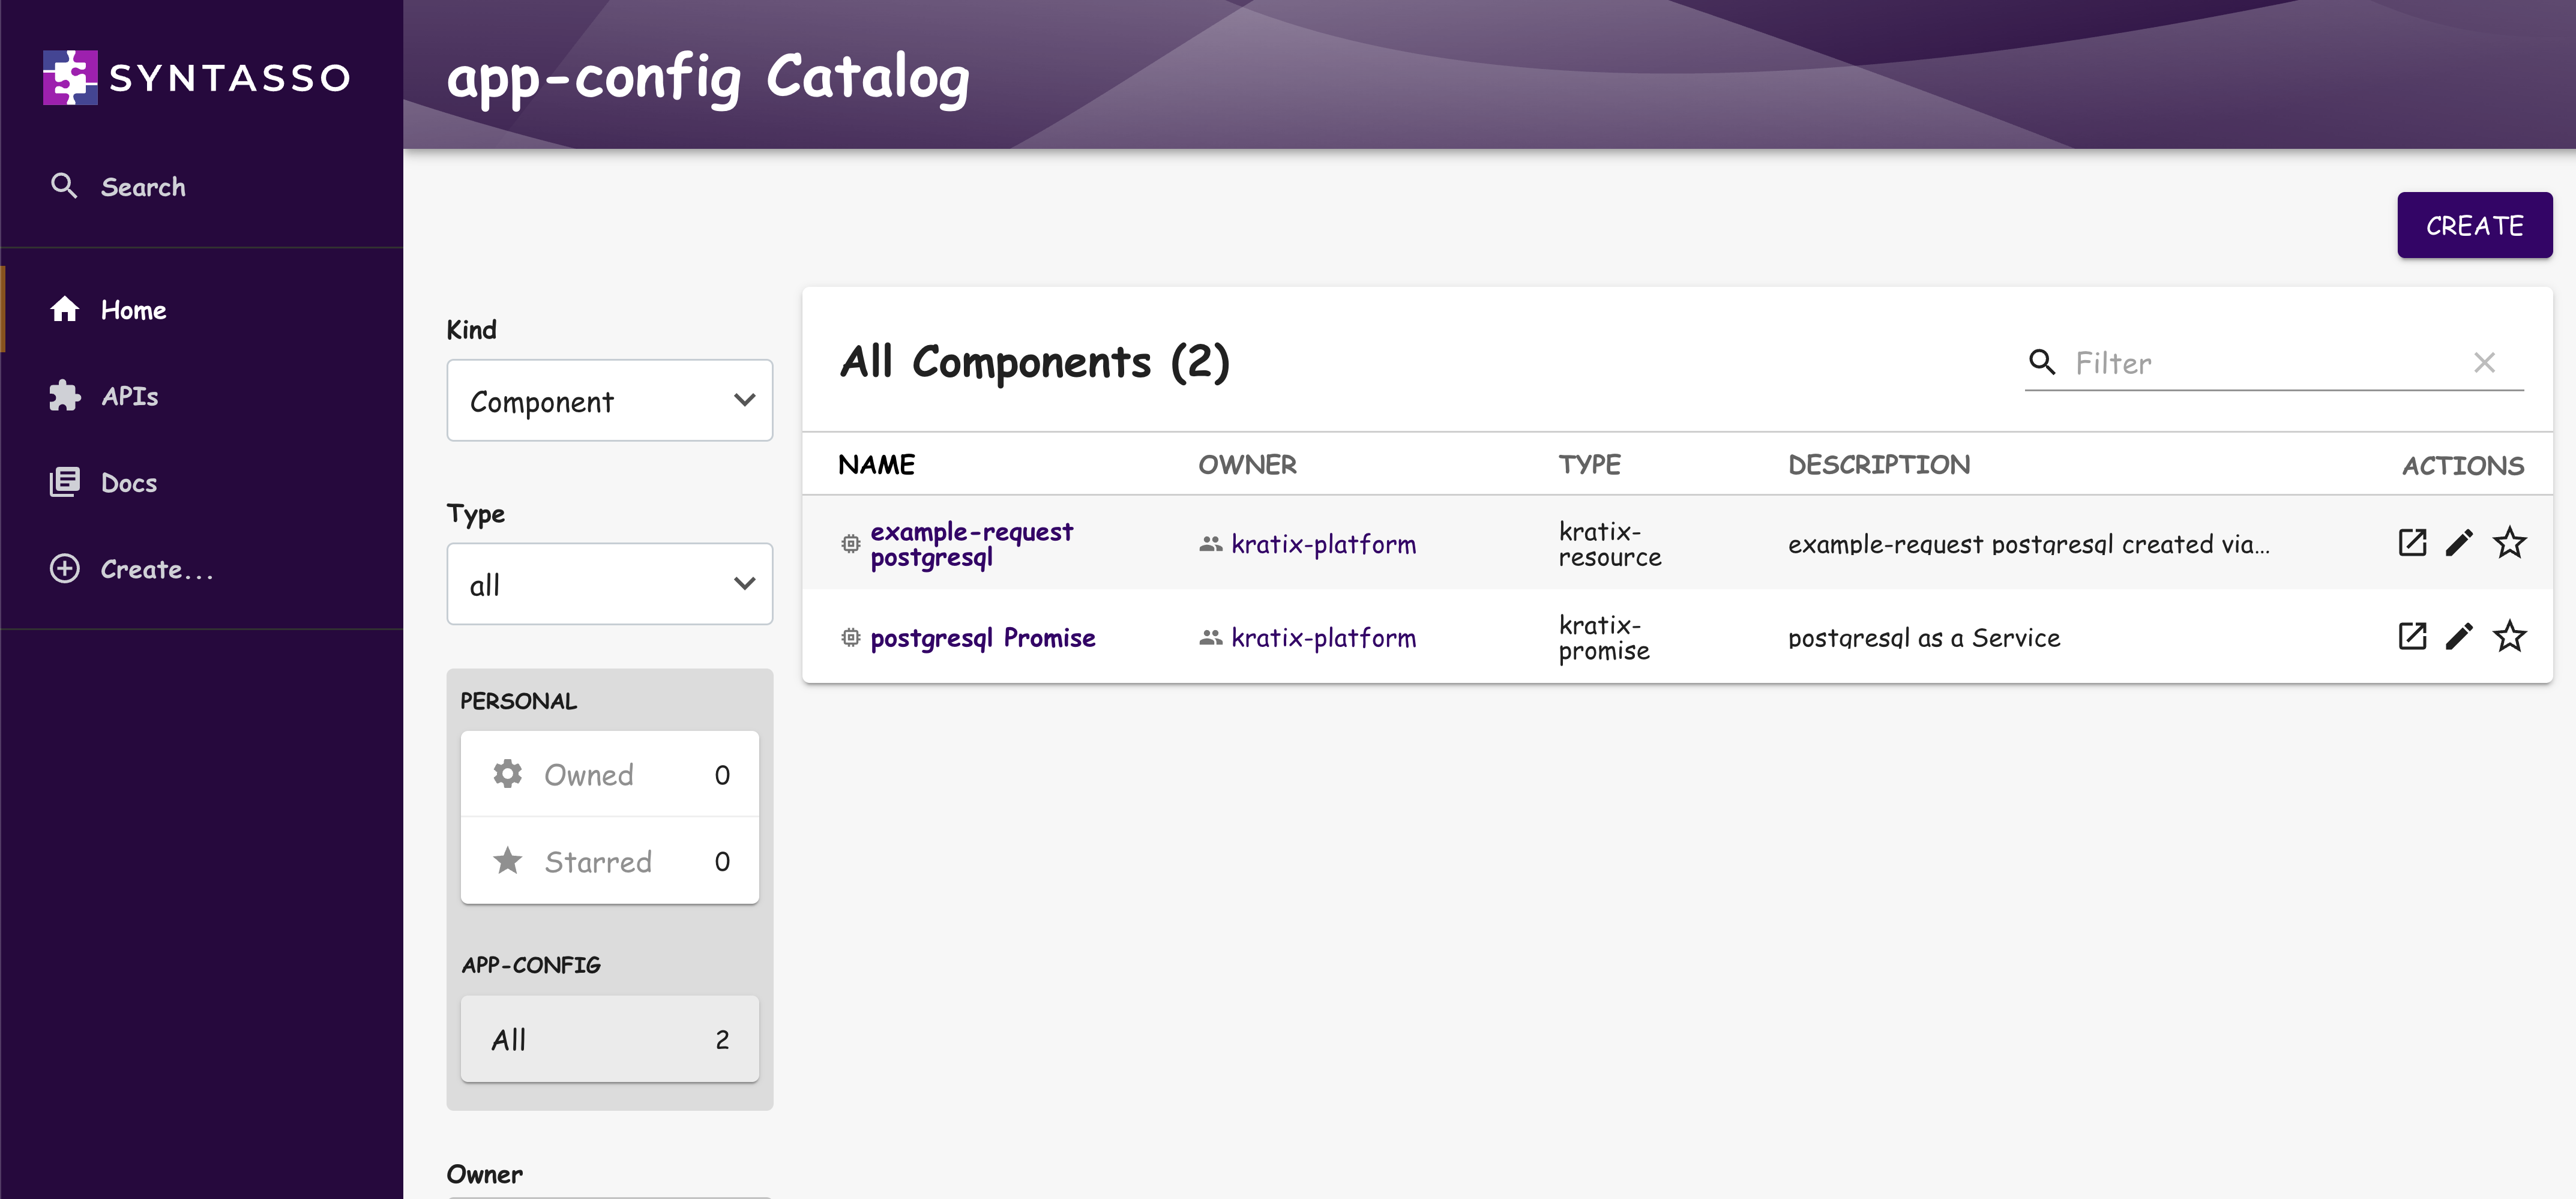Viewport: 2576px width, 1199px height.
Task: Star the example-request postgresql component
Action: tap(2509, 543)
